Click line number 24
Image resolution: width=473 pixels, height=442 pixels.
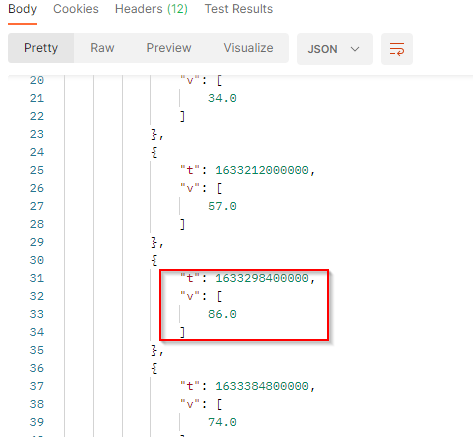(37, 152)
